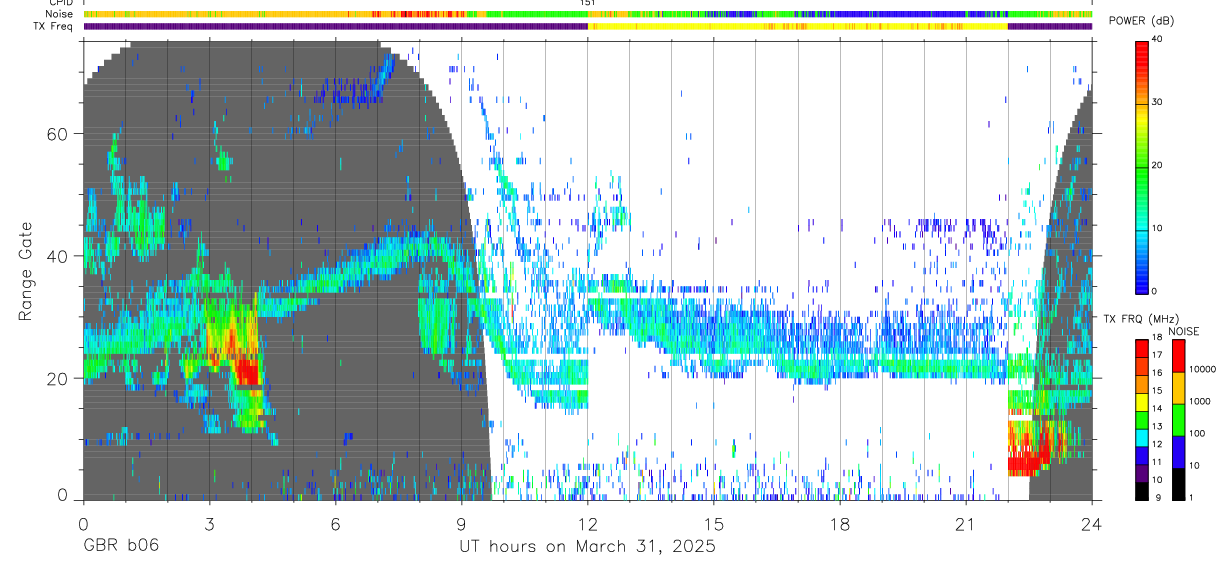The width and height of the screenshot is (1228, 567).
Task: Click the "3" tick on UT hours axis
Action: (x=209, y=524)
